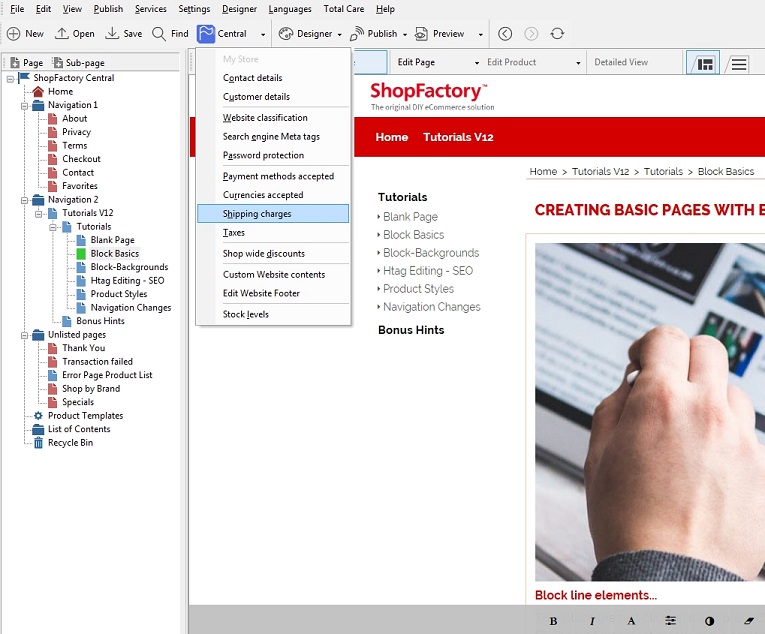Click the Tutorials V12 red navigation link
Image resolution: width=765 pixels, height=634 pixels.
(x=458, y=137)
